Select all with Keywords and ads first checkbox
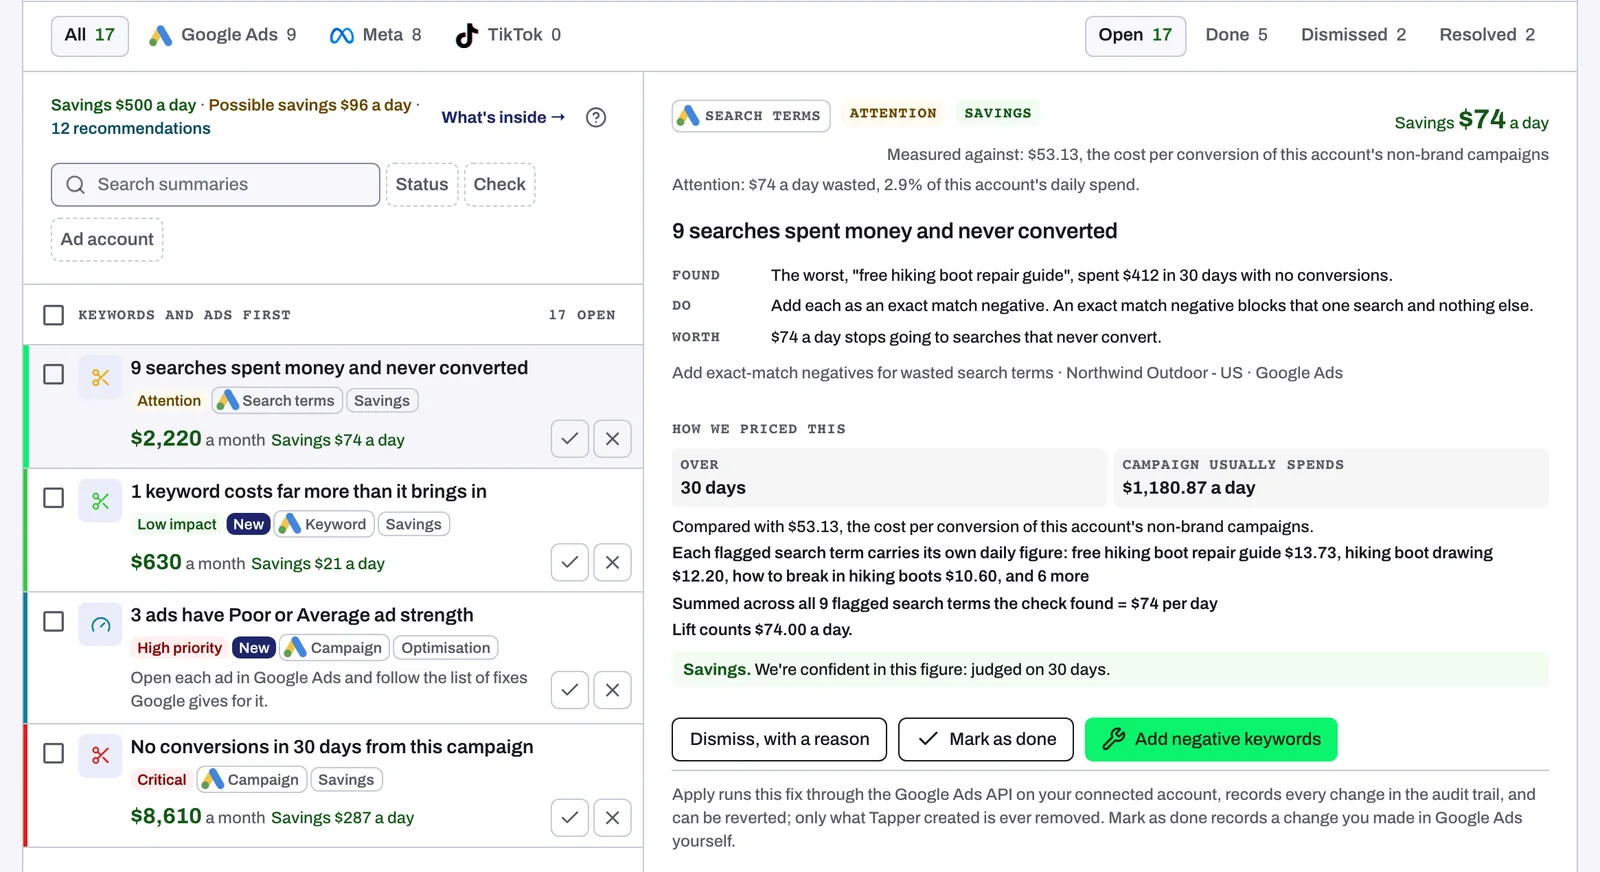The image size is (1600, 872). point(54,315)
